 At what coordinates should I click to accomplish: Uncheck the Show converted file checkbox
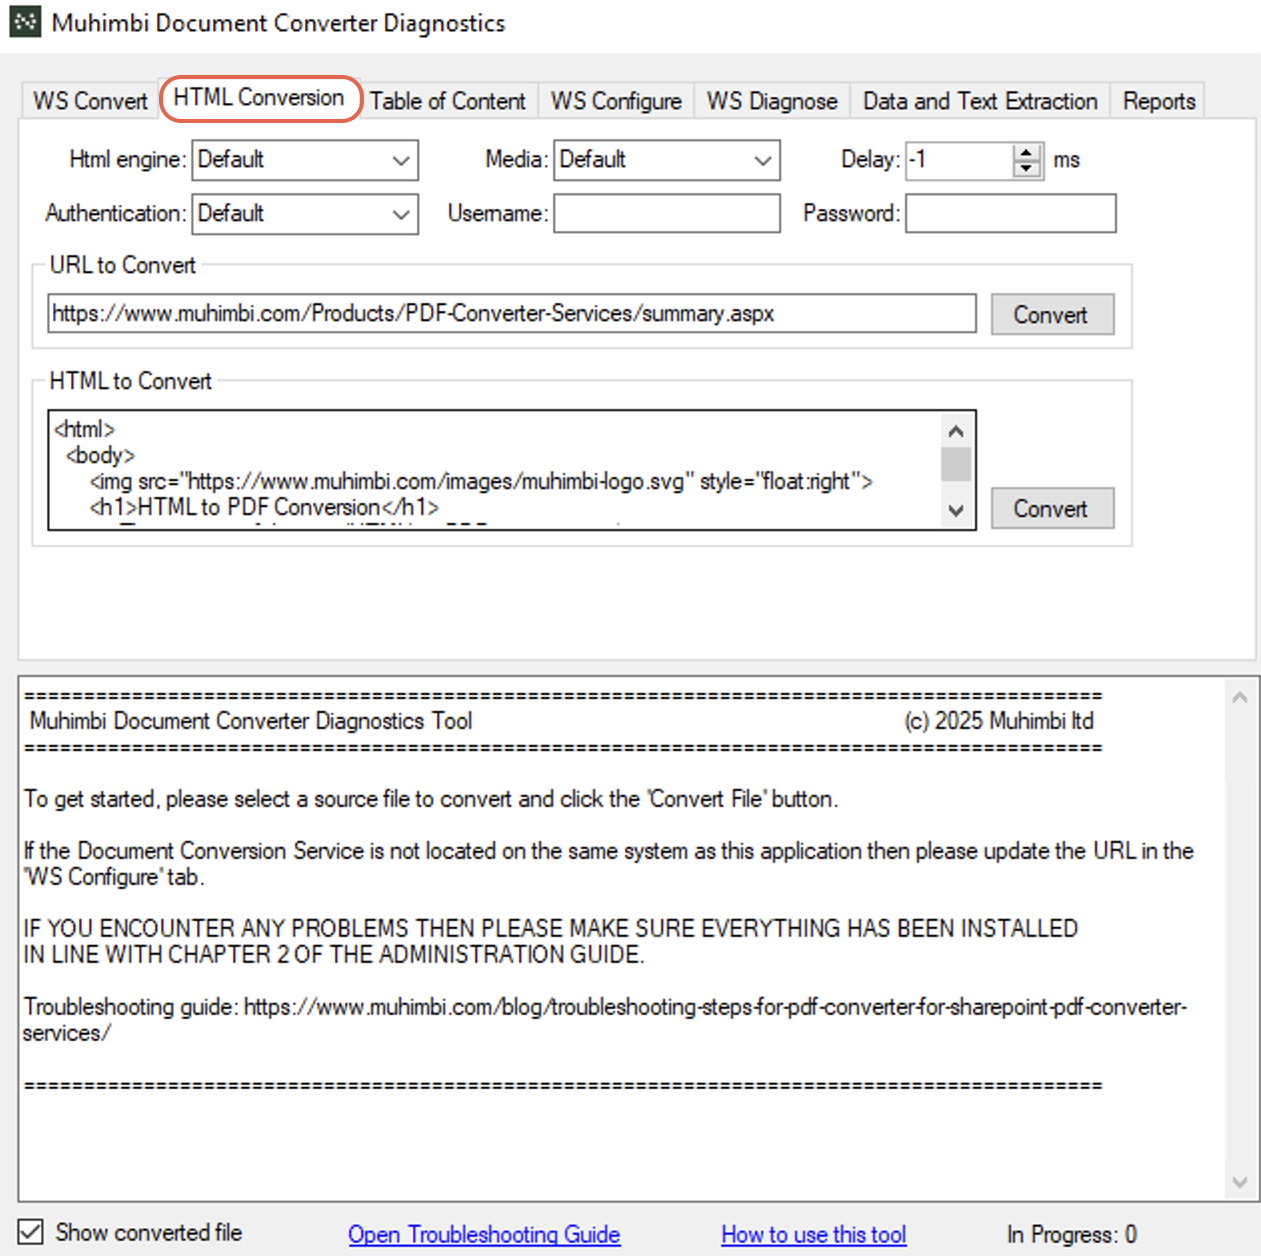pos(31,1232)
